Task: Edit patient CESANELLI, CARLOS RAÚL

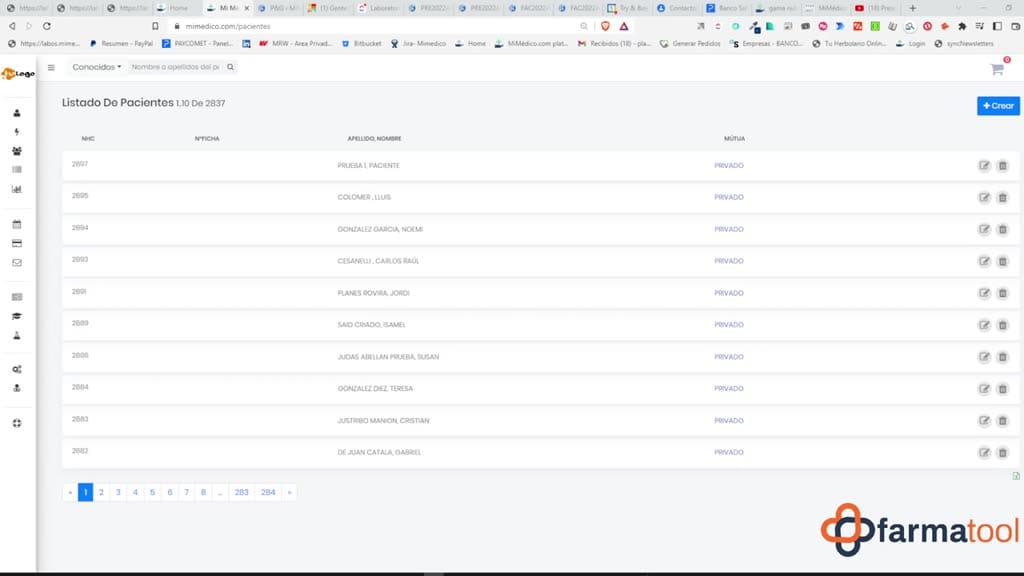Action: (984, 261)
